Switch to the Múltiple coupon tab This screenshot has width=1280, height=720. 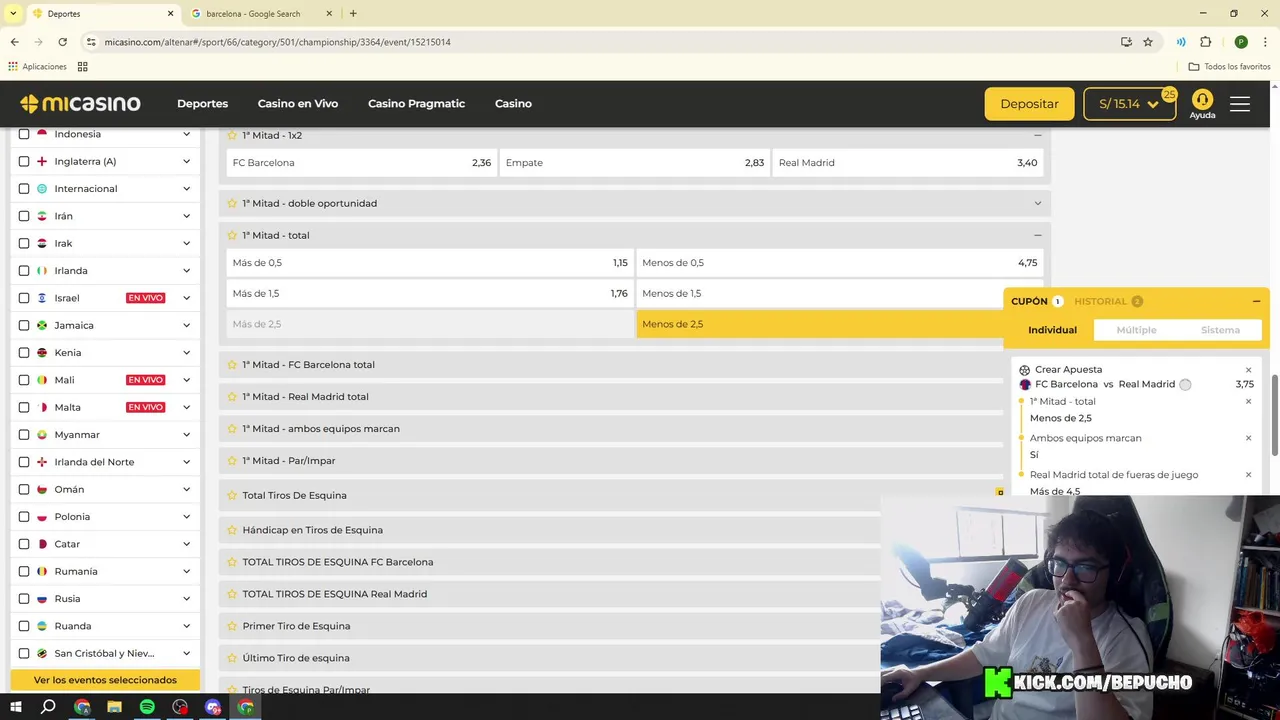[1136, 330]
